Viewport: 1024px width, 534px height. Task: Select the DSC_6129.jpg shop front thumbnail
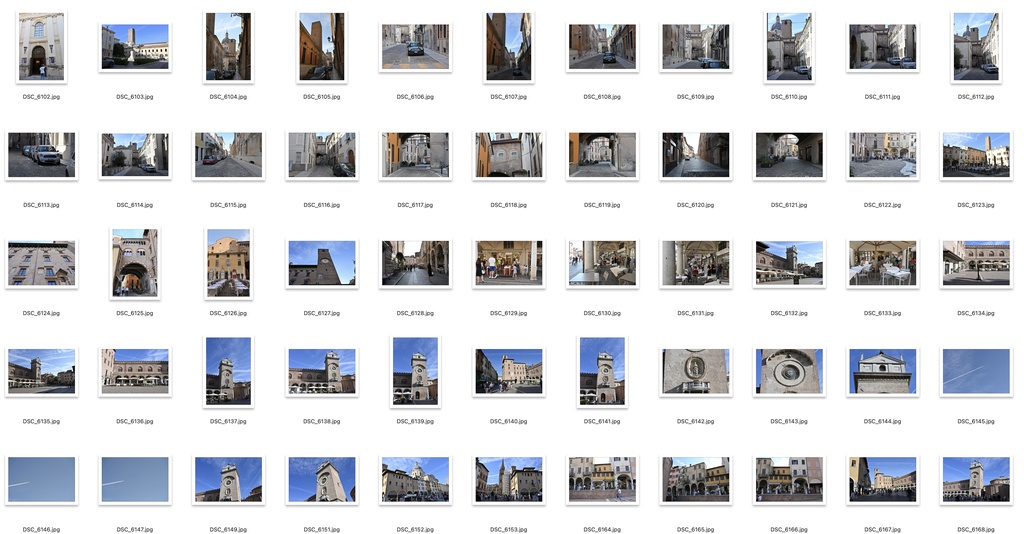pyautogui.click(x=508, y=263)
